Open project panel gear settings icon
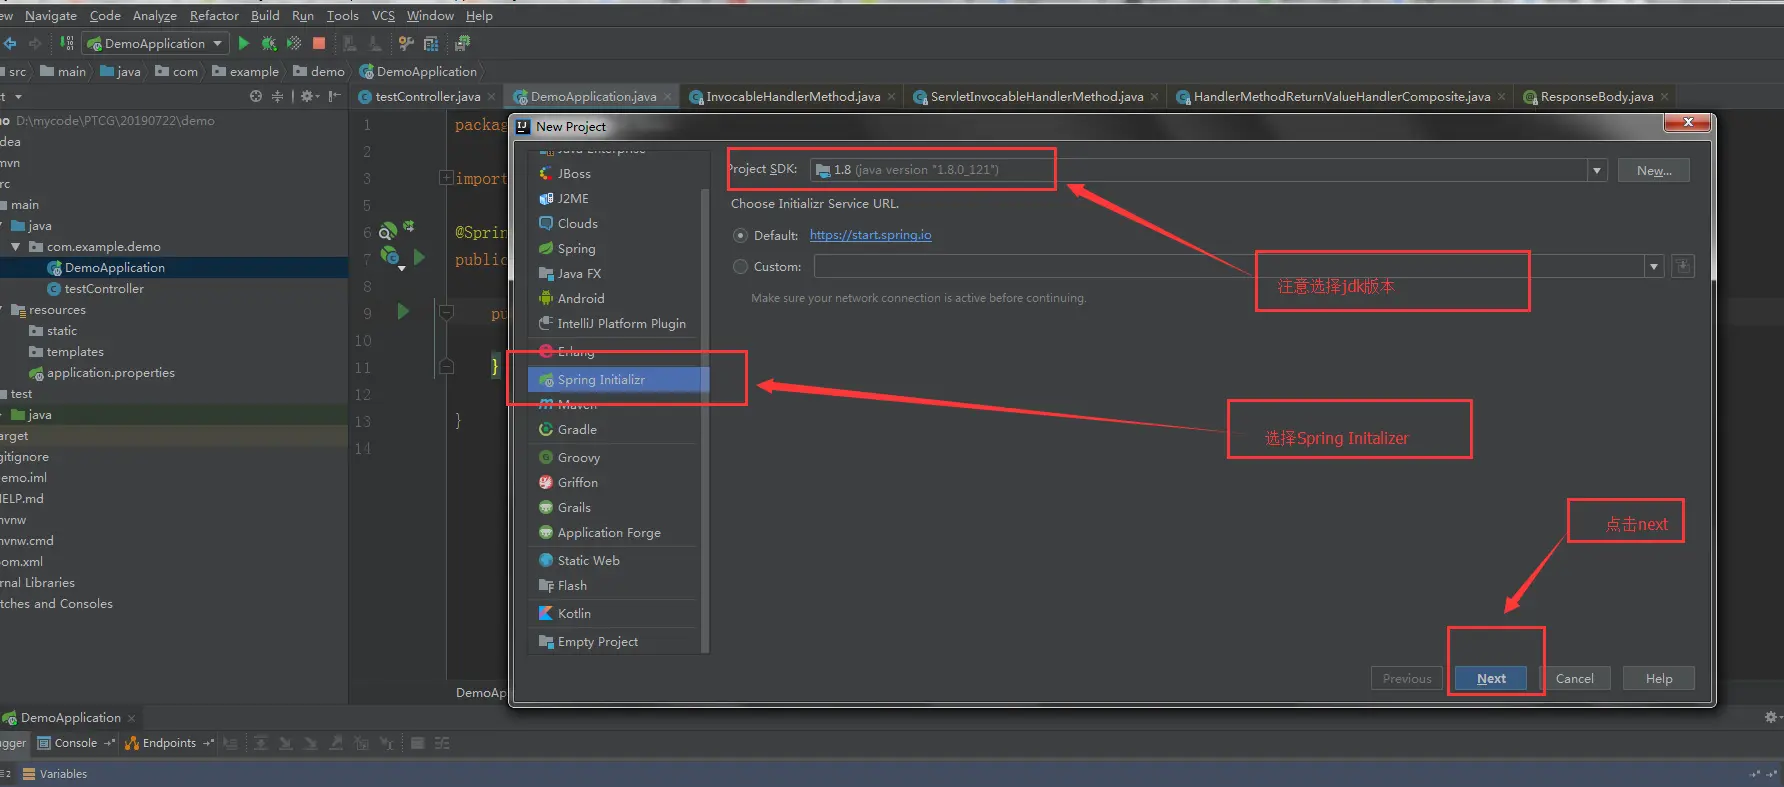1784x787 pixels. pyautogui.click(x=308, y=96)
